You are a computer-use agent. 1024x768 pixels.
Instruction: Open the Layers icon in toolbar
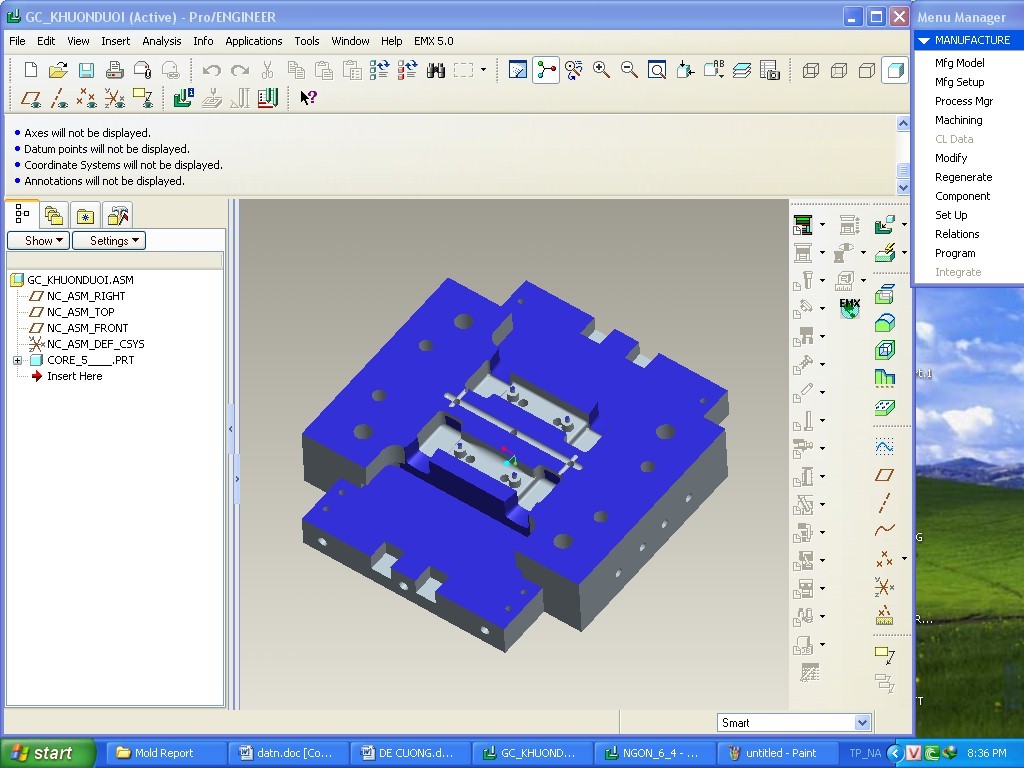click(741, 70)
